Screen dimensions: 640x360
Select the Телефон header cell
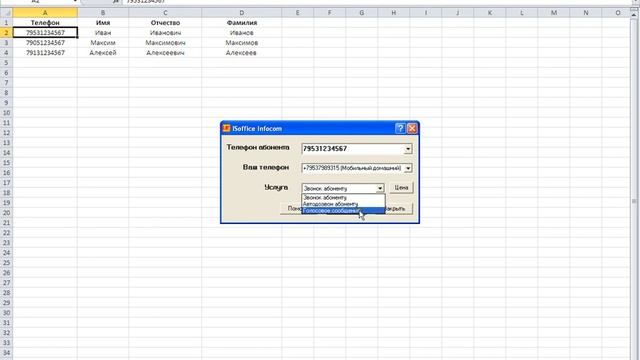[x=45, y=22]
